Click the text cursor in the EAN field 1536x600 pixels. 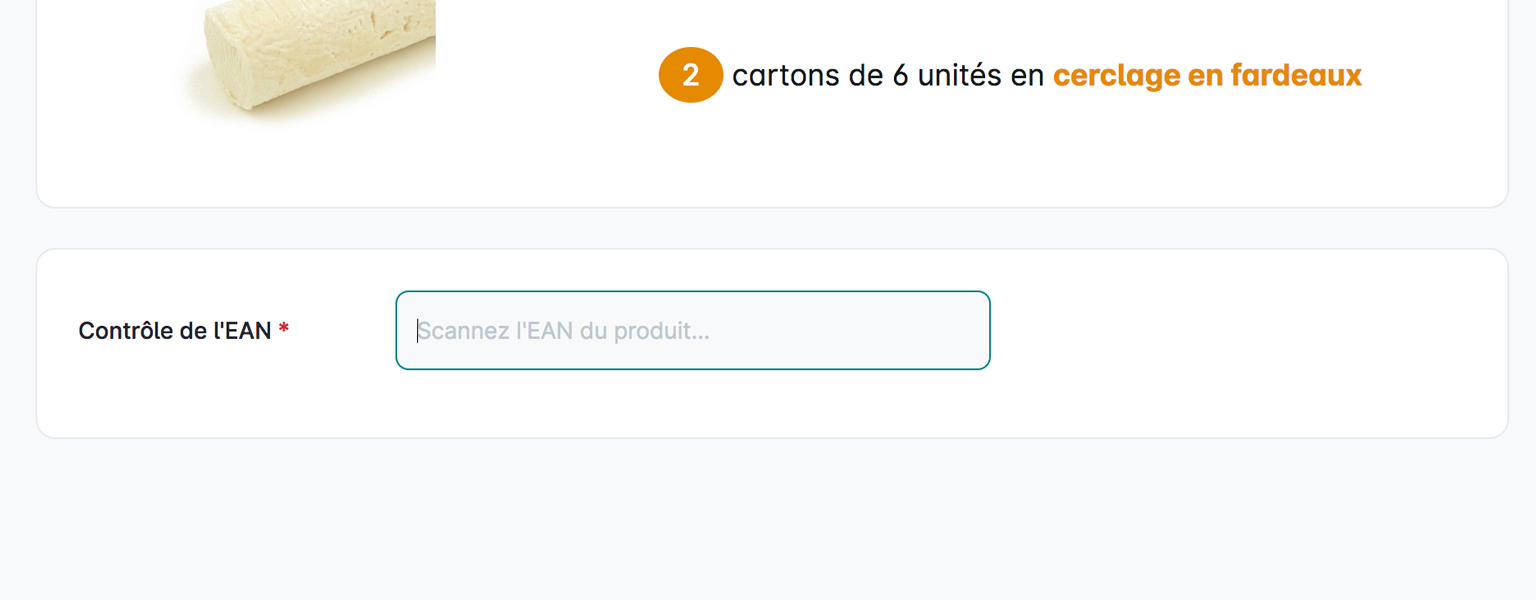418,331
